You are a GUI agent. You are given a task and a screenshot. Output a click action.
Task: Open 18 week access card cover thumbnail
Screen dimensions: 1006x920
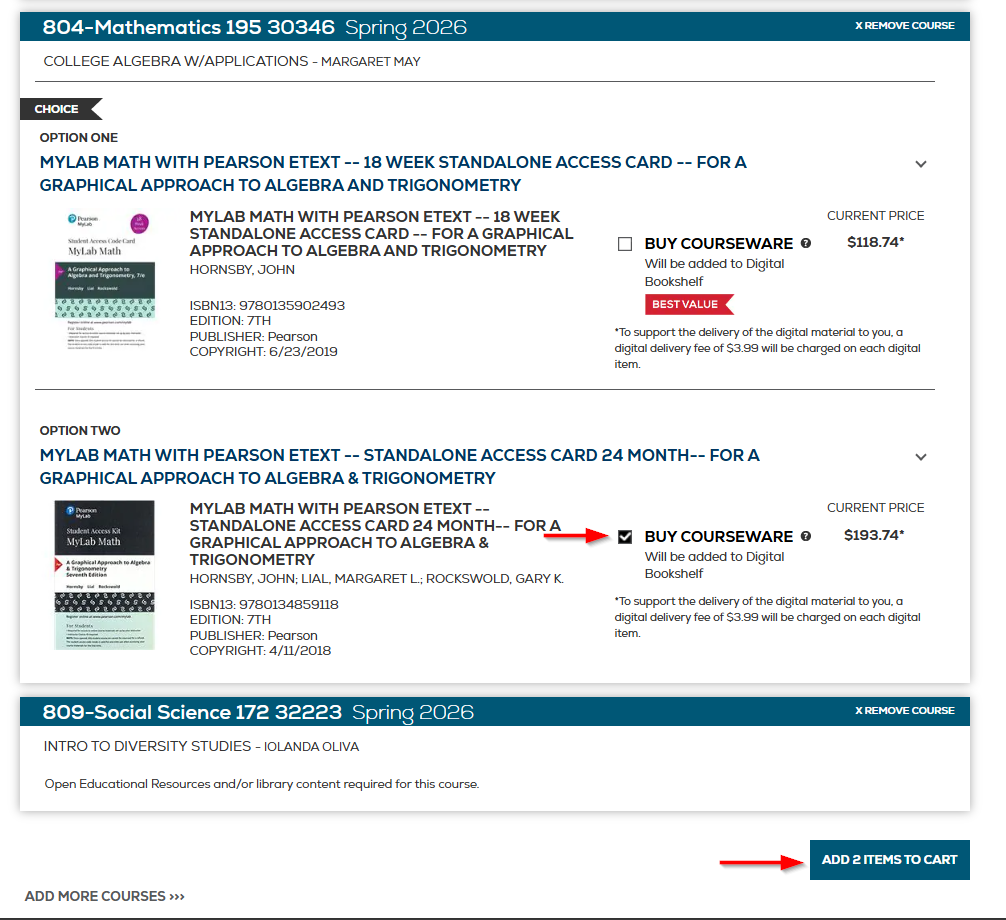(x=105, y=284)
